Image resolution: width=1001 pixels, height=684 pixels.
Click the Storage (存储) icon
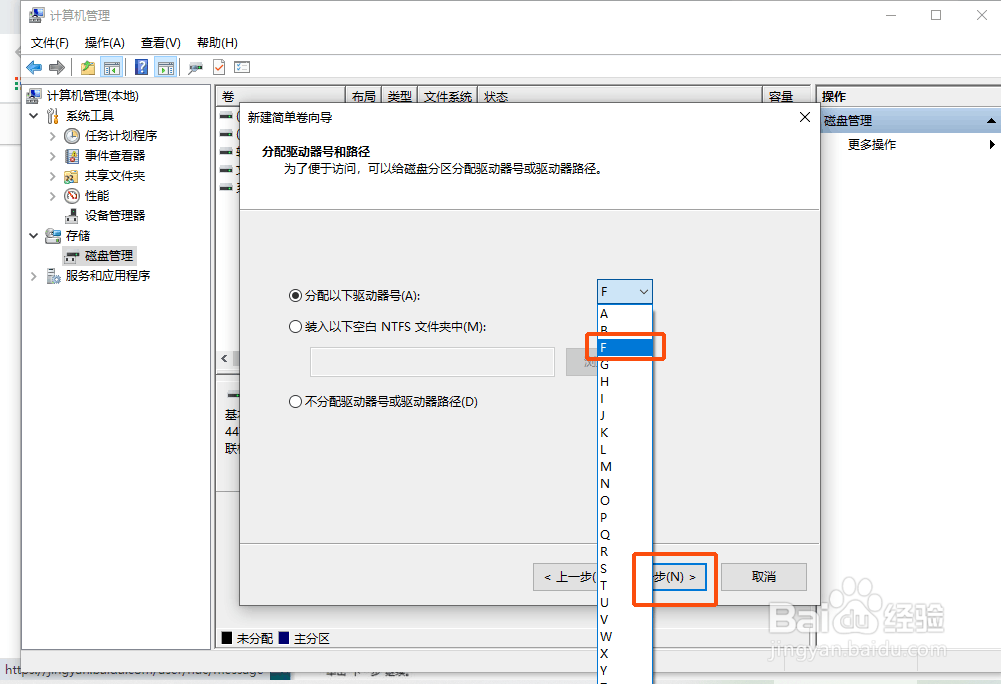pos(53,236)
